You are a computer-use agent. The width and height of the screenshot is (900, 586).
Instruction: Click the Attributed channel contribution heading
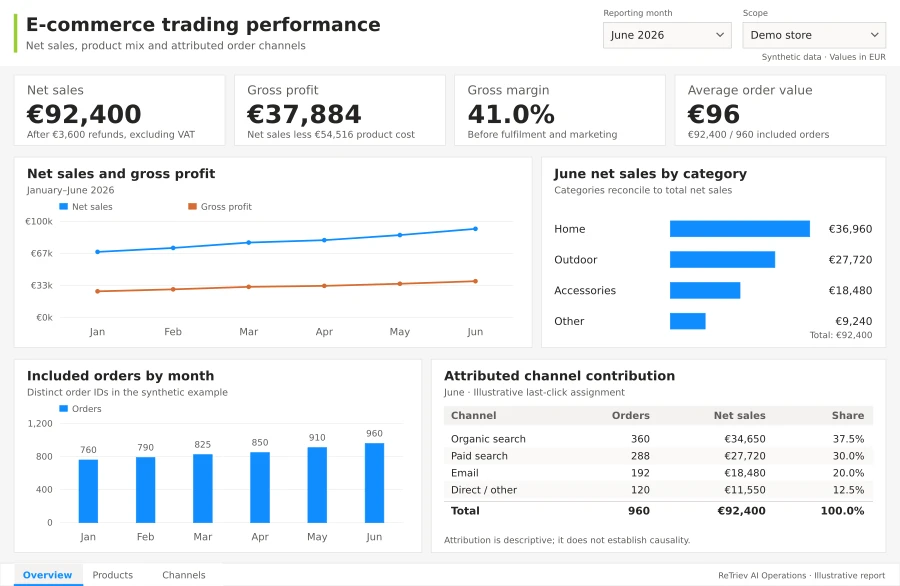[x=560, y=376]
